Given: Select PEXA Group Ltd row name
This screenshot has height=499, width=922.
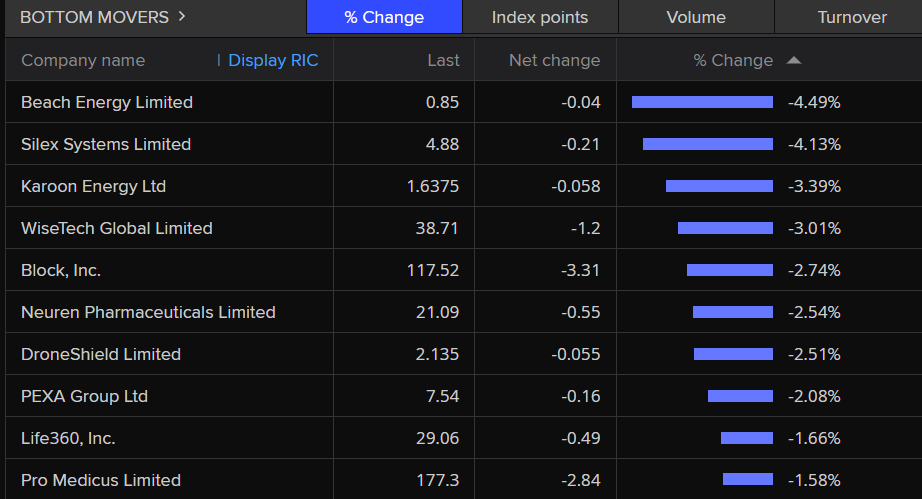Looking at the screenshot, I should click(x=84, y=396).
